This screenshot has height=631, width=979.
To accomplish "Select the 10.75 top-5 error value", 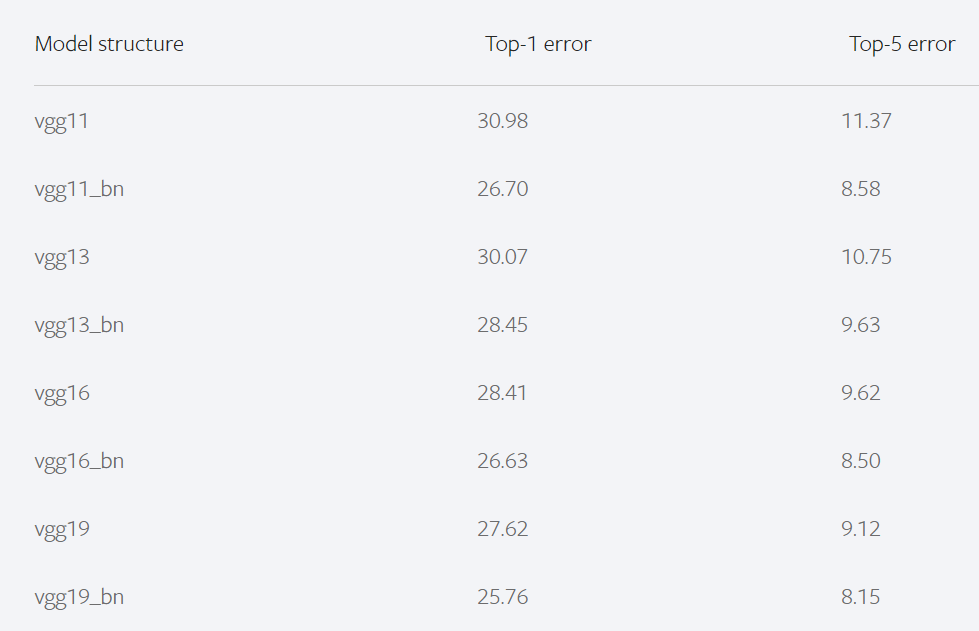I will (x=866, y=258).
